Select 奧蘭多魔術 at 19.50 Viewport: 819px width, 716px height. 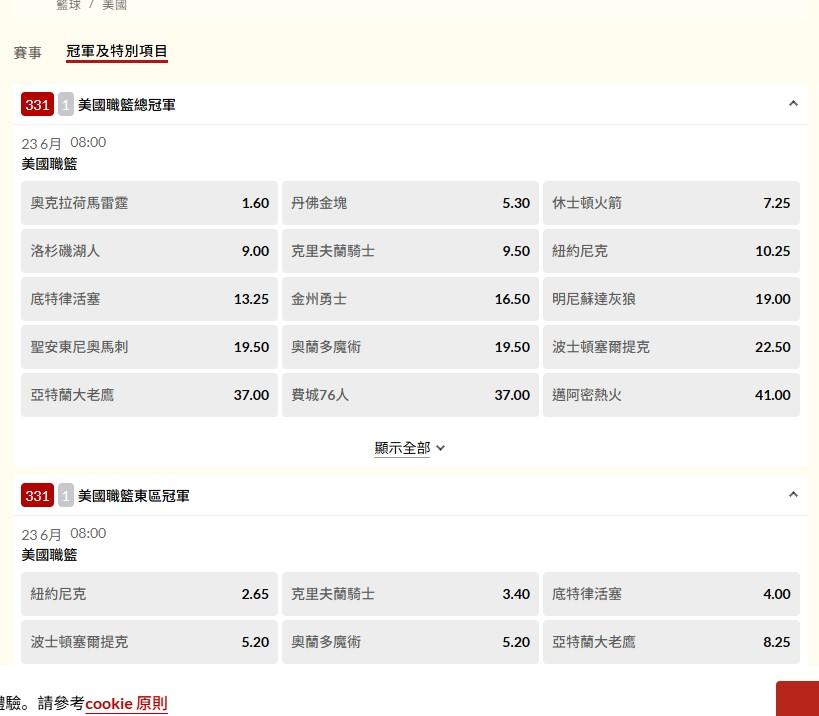click(x=410, y=347)
